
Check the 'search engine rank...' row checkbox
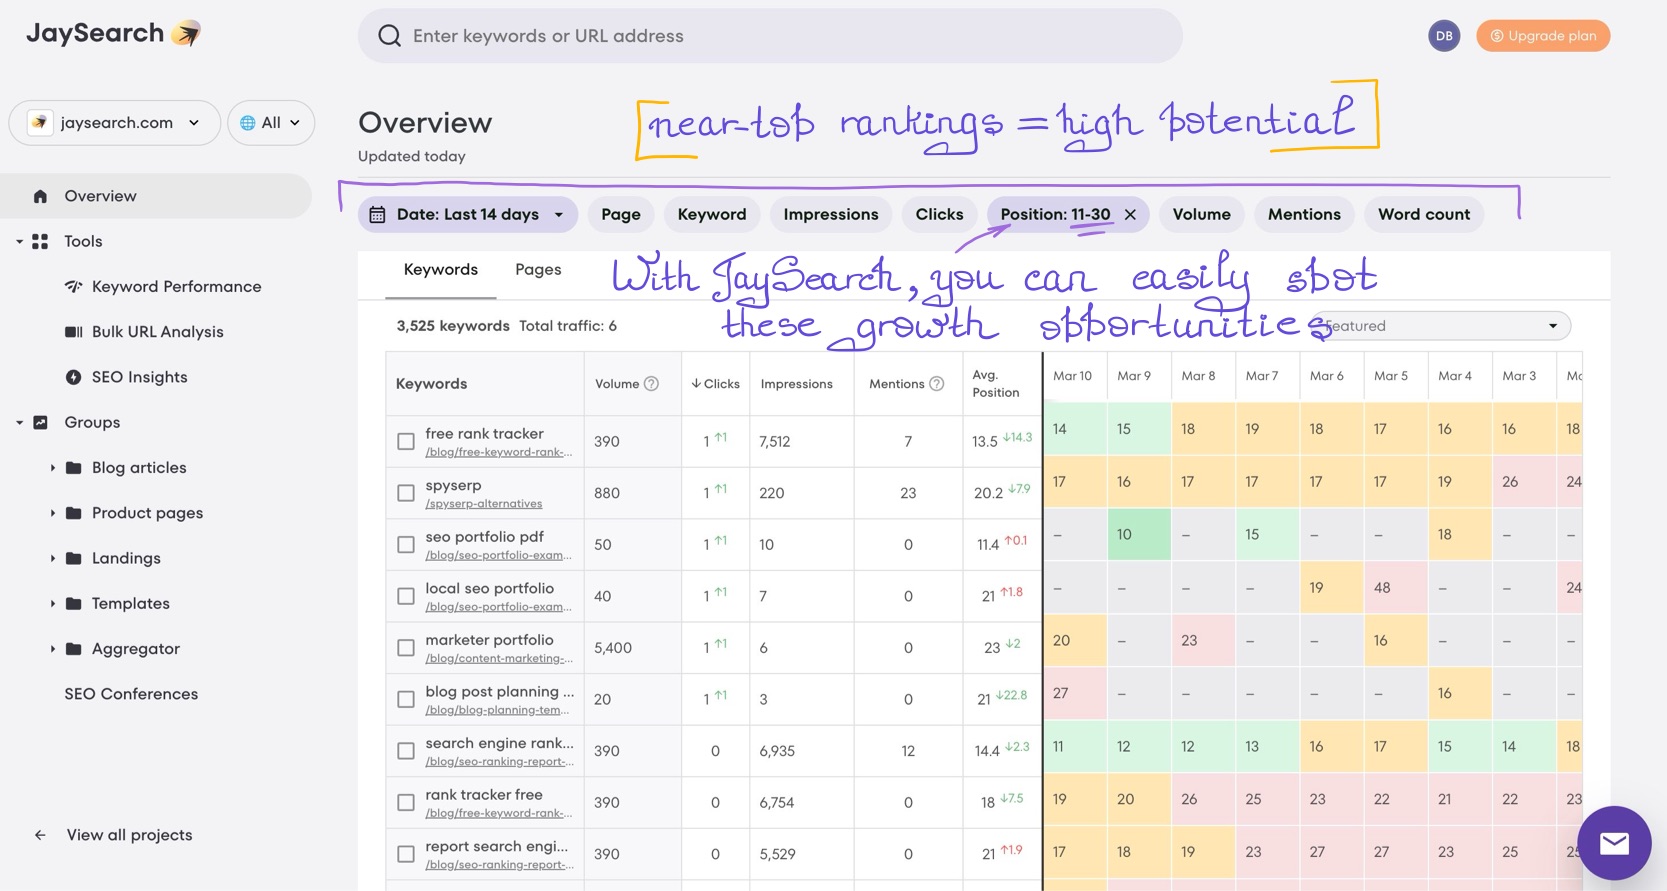point(406,751)
